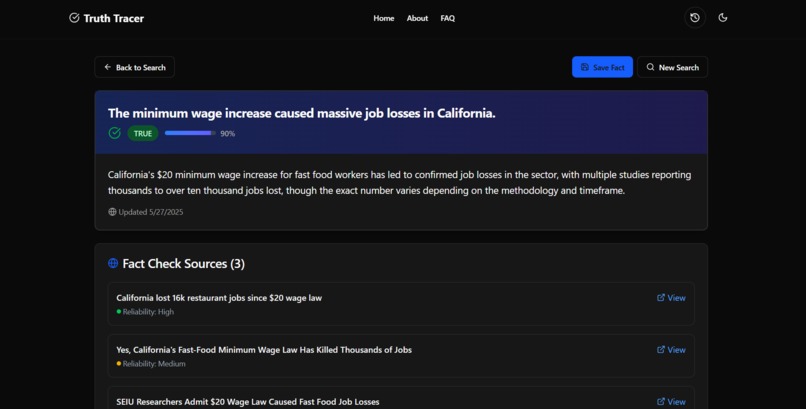Open the About page
The height and width of the screenshot is (409, 806).
[x=417, y=18]
